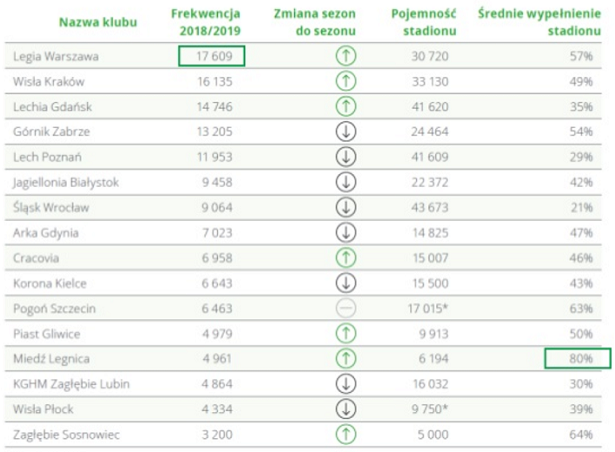Click the Lechia Gdańsk club name
The image size is (615, 452).
[x=53, y=107]
